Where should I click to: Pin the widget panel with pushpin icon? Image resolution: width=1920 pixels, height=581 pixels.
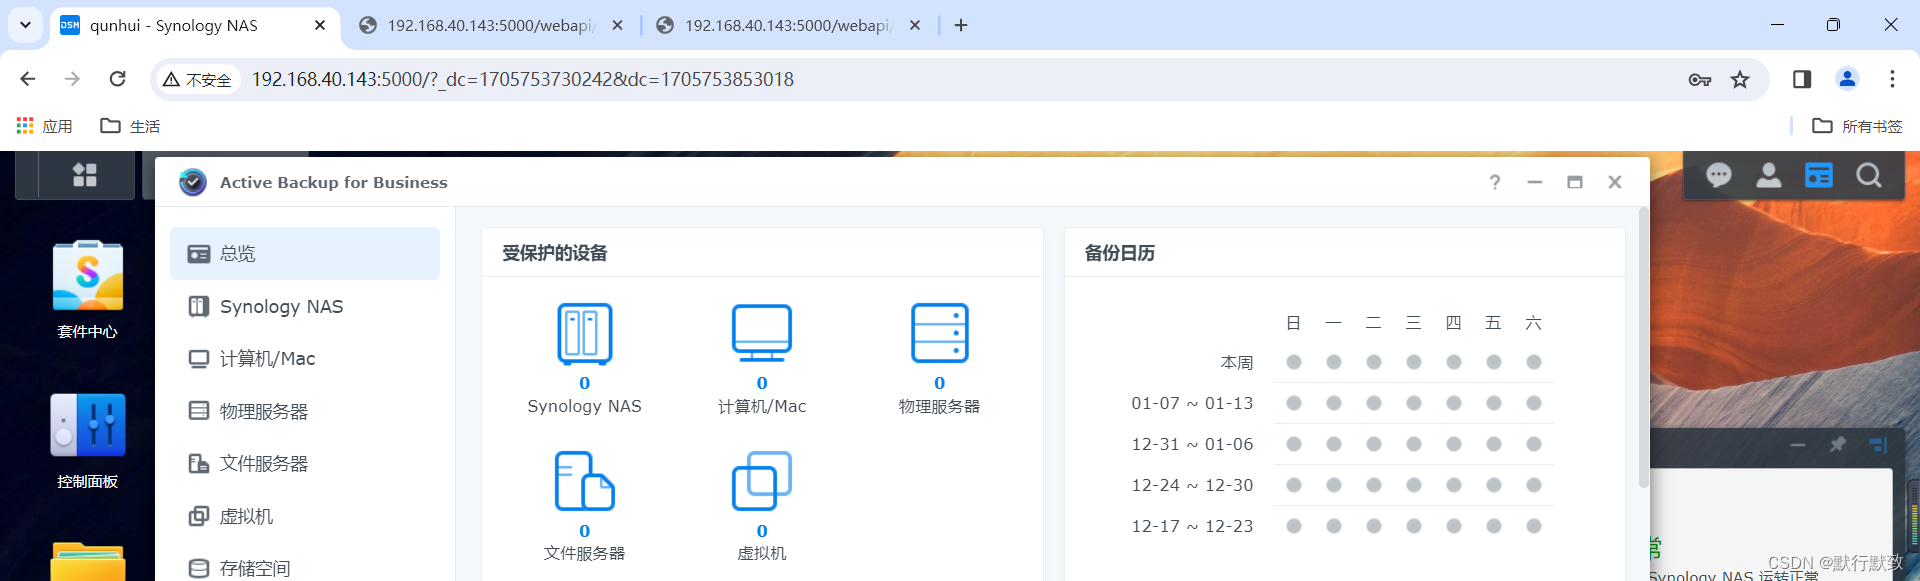pyautogui.click(x=1838, y=444)
